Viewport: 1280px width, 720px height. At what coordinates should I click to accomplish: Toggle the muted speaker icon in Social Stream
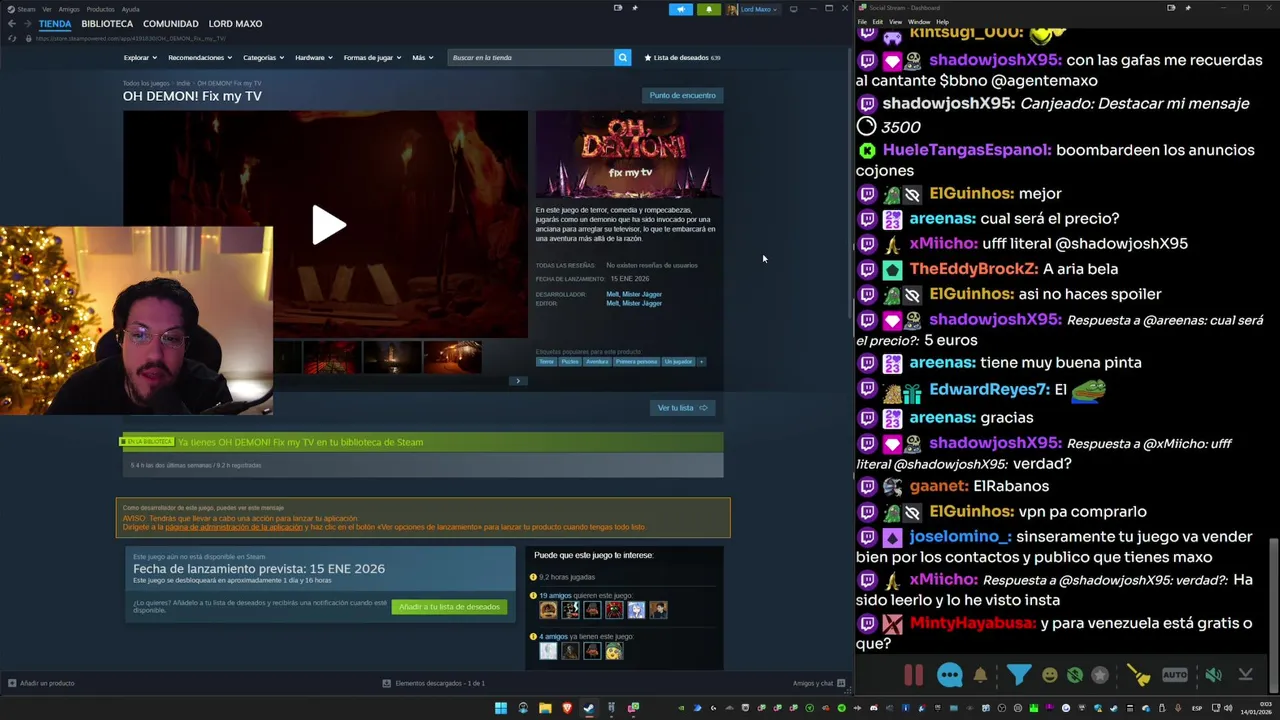1213,675
